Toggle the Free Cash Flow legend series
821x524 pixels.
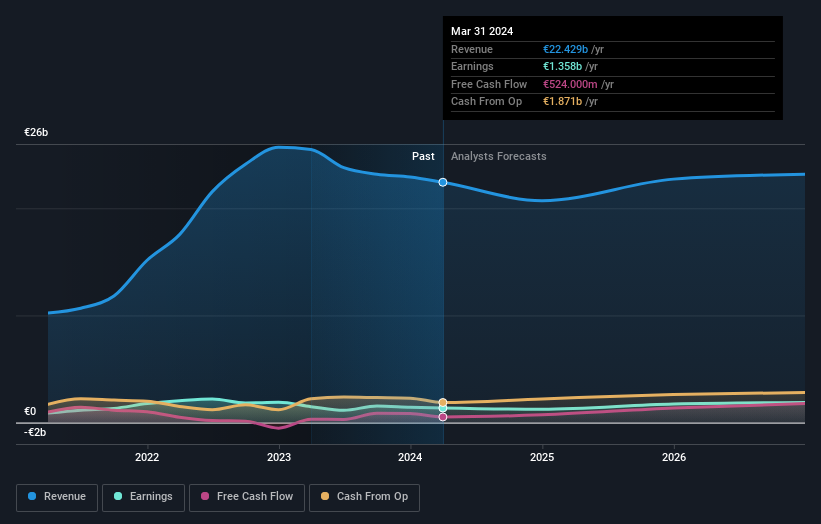coord(247,497)
